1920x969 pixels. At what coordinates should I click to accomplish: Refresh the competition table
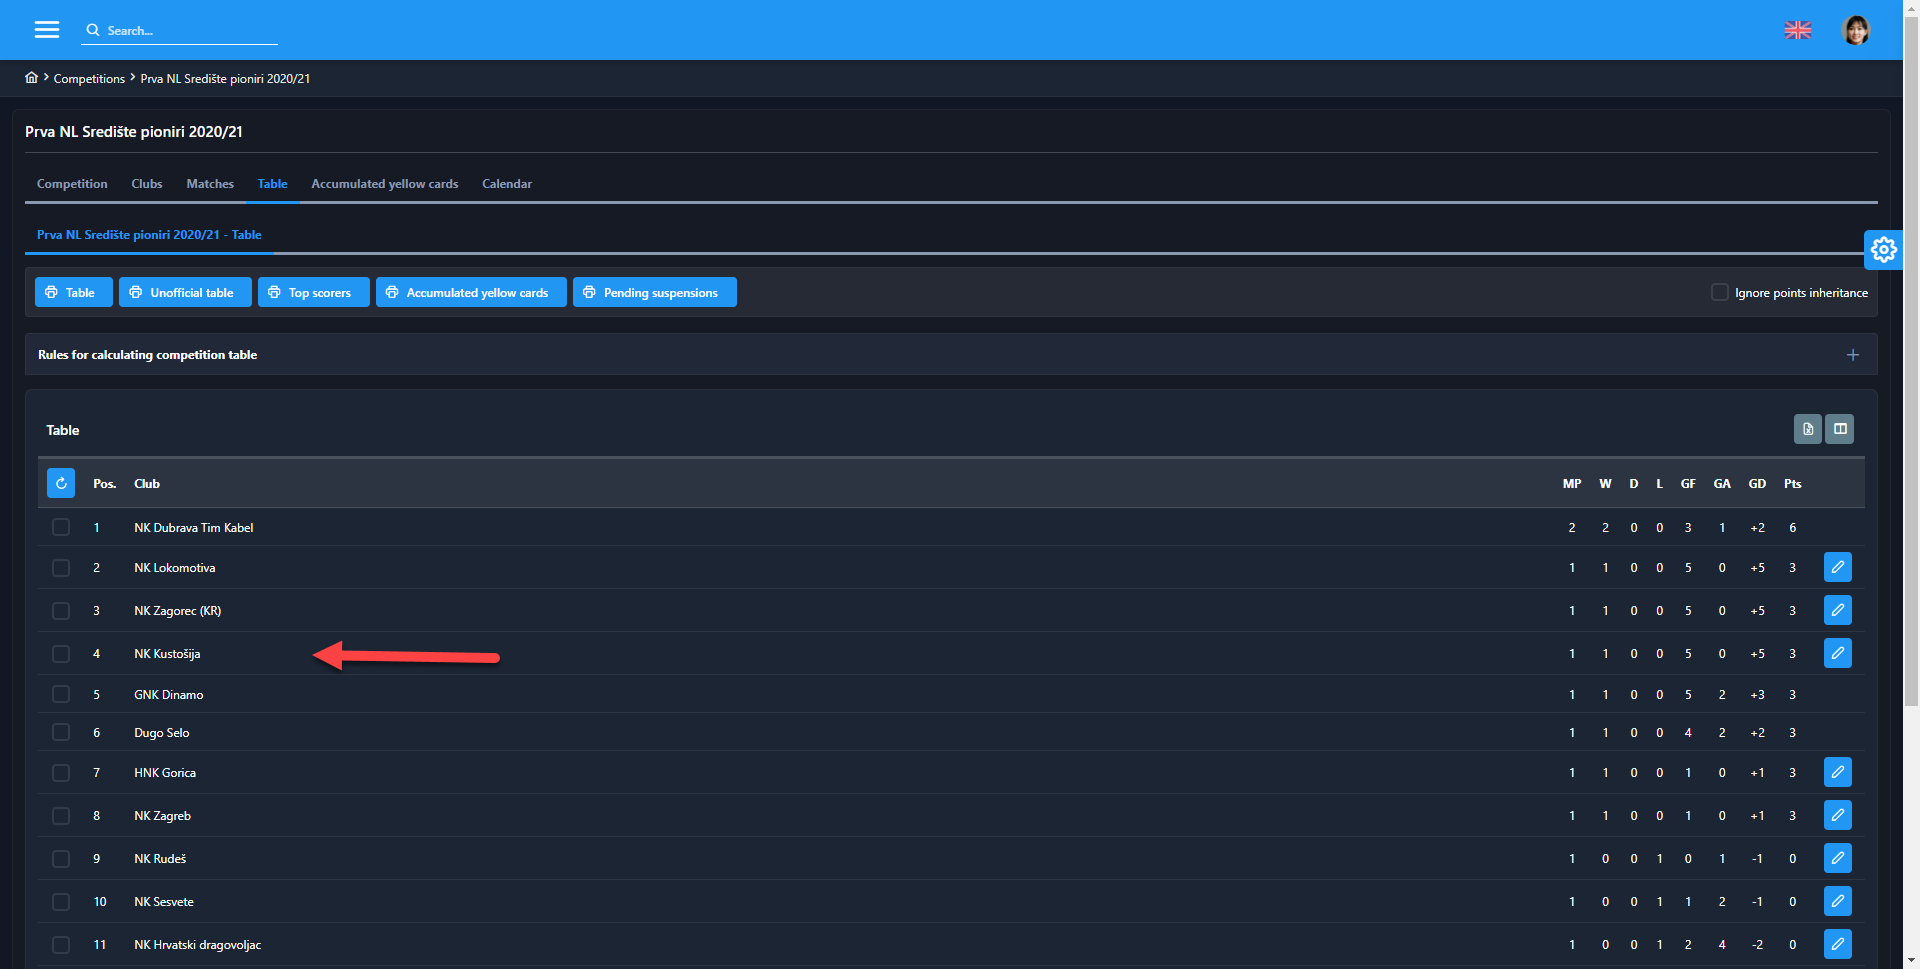pos(61,483)
